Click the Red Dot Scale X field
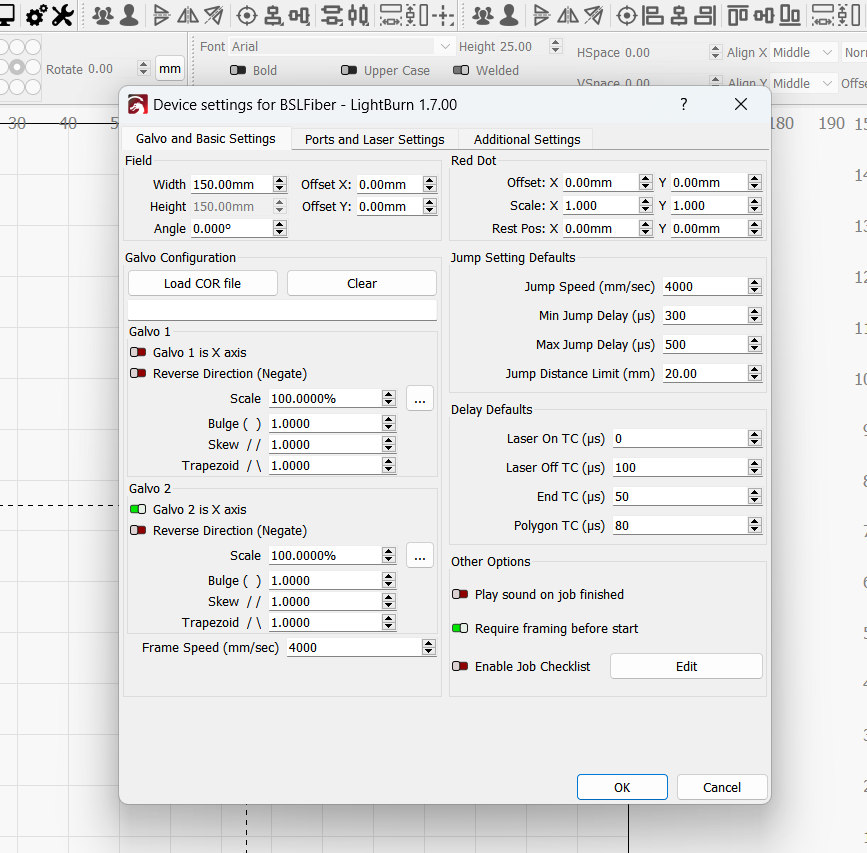Screen dimensions: 867x853 point(601,206)
